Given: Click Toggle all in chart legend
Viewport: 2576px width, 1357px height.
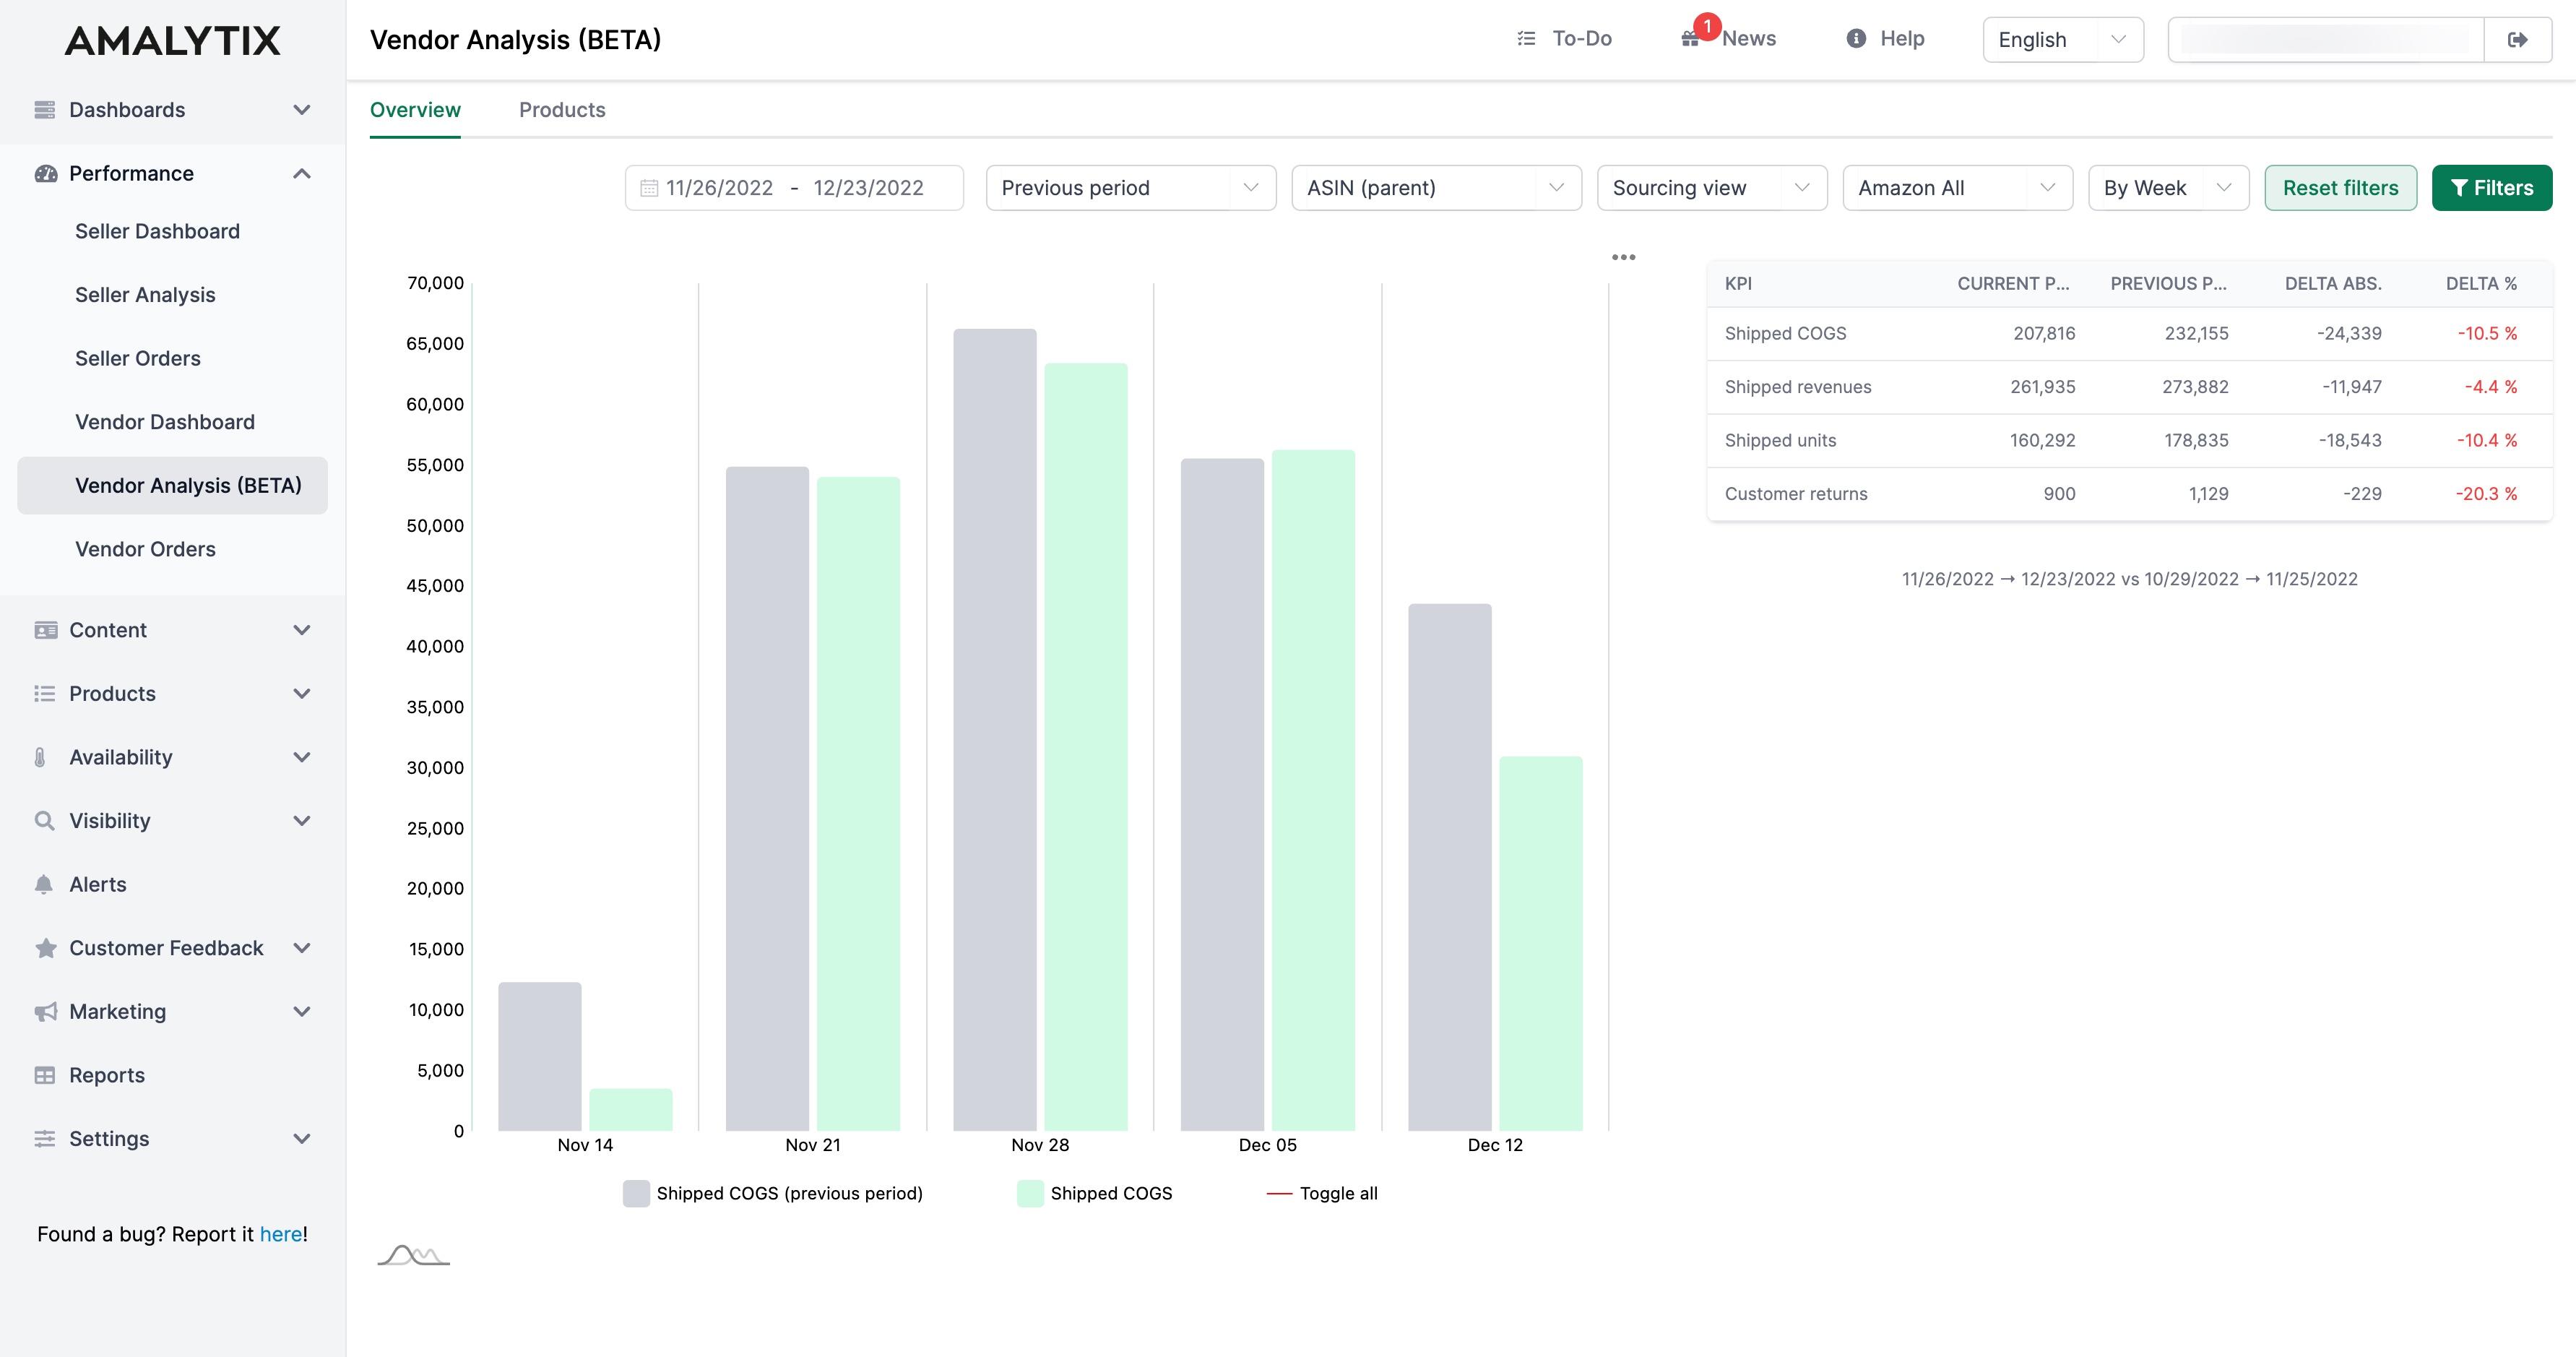Looking at the screenshot, I should 1322,1193.
